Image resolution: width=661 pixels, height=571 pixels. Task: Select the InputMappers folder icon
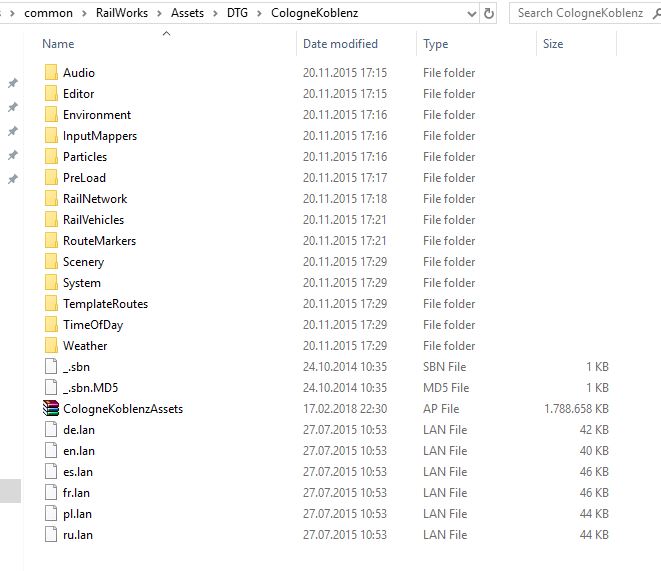(51, 136)
